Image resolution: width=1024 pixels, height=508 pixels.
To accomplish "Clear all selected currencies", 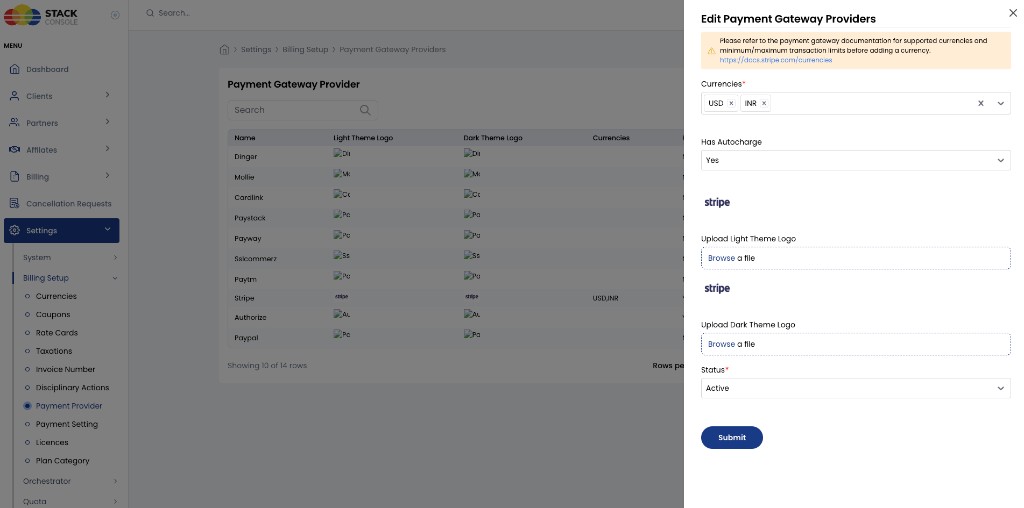I will click(x=980, y=103).
